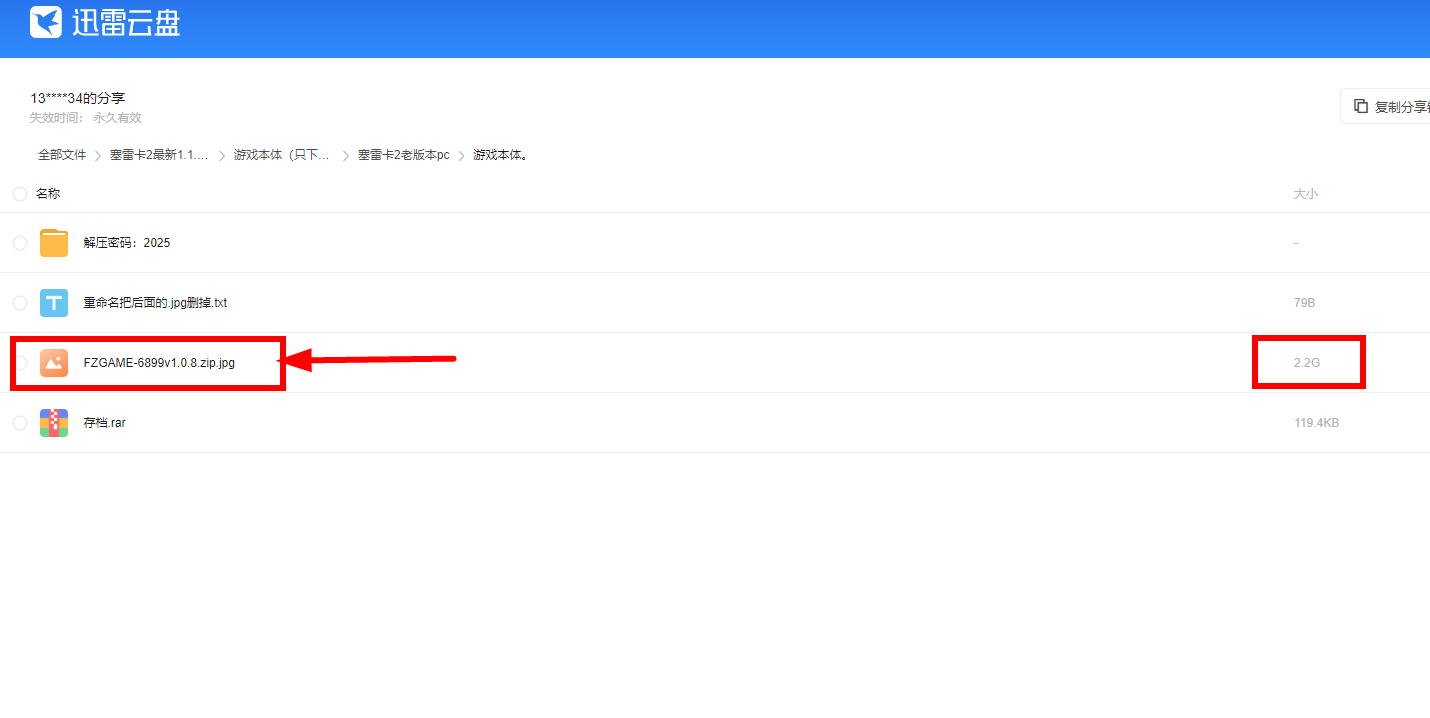
Task: Open the 游戏本体（只下 breadcrumb folder
Action: click(282, 155)
